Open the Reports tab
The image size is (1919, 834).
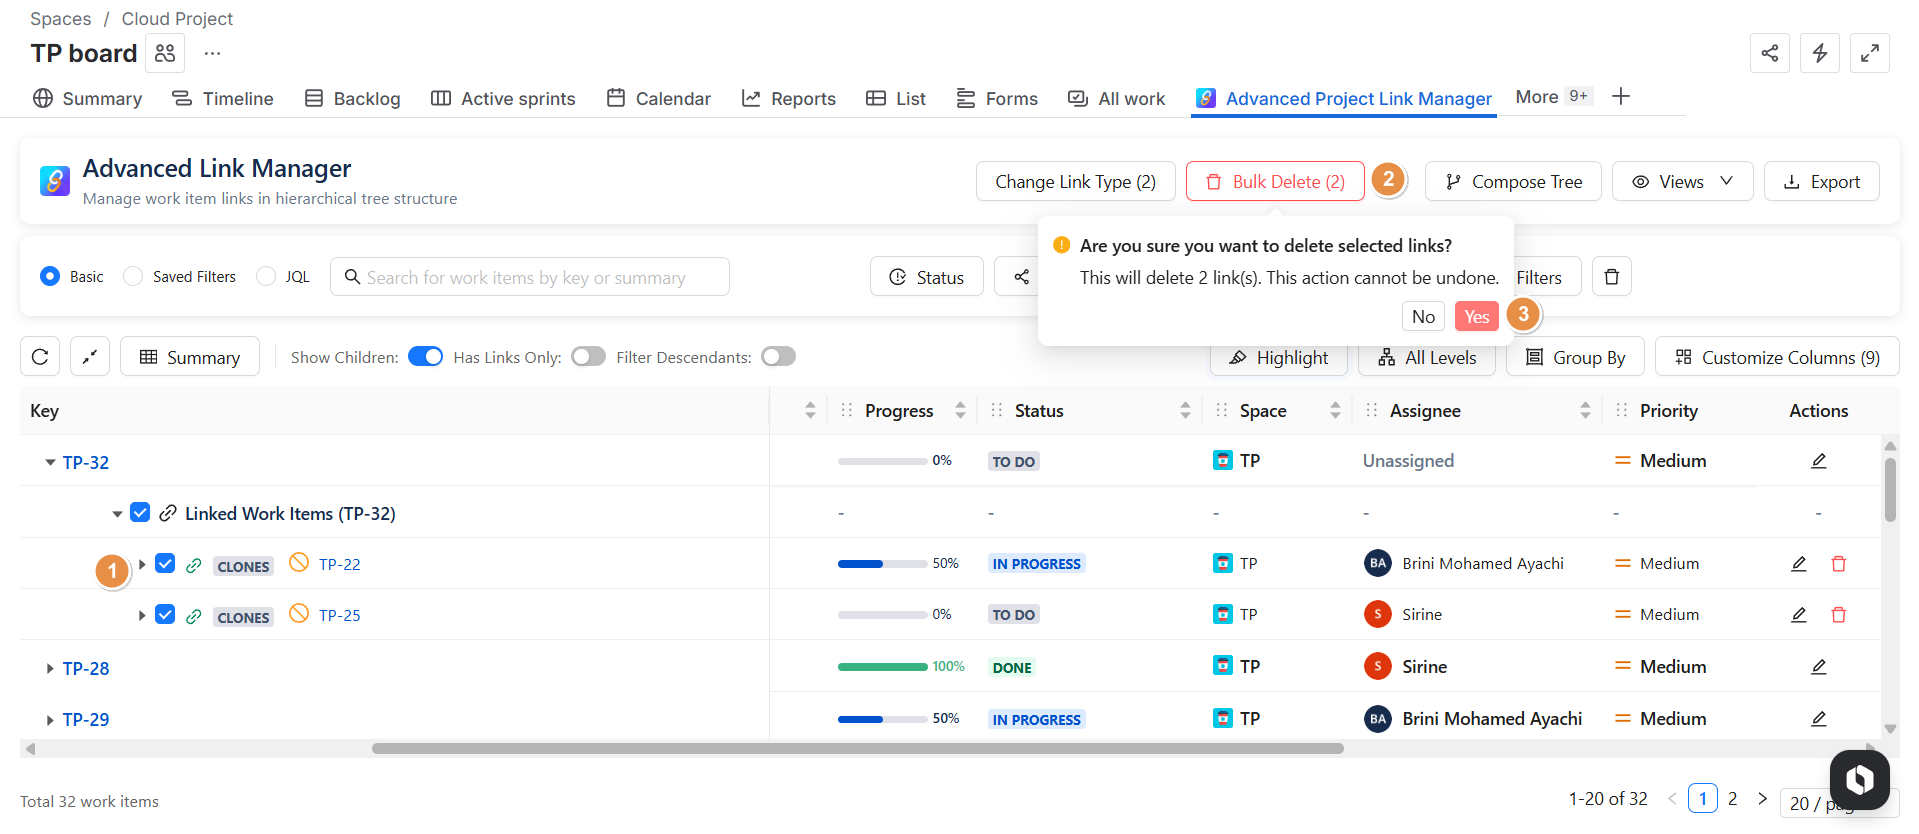point(789,98)
